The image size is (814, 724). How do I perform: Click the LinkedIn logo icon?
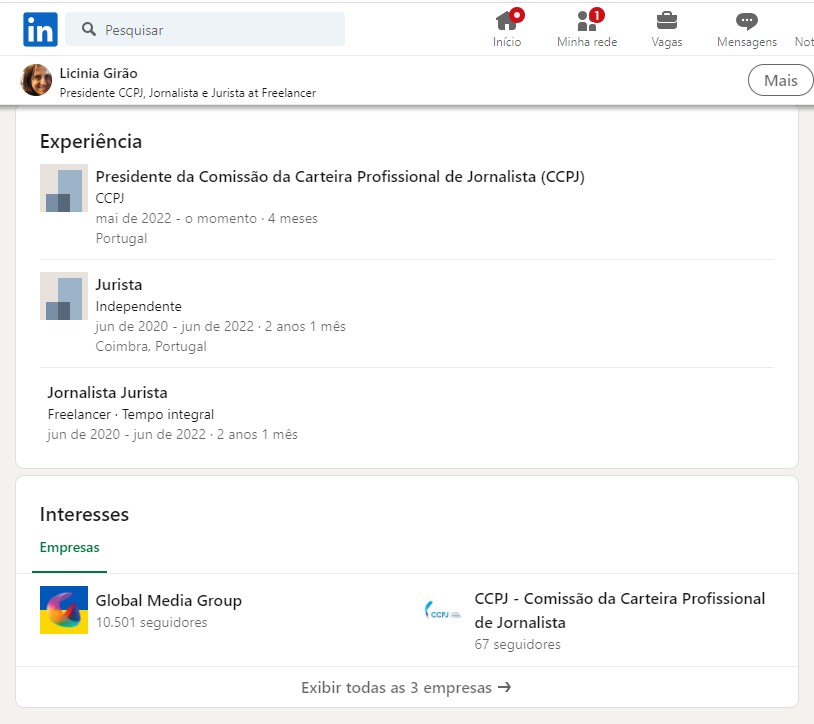click(x=40, y=30)
